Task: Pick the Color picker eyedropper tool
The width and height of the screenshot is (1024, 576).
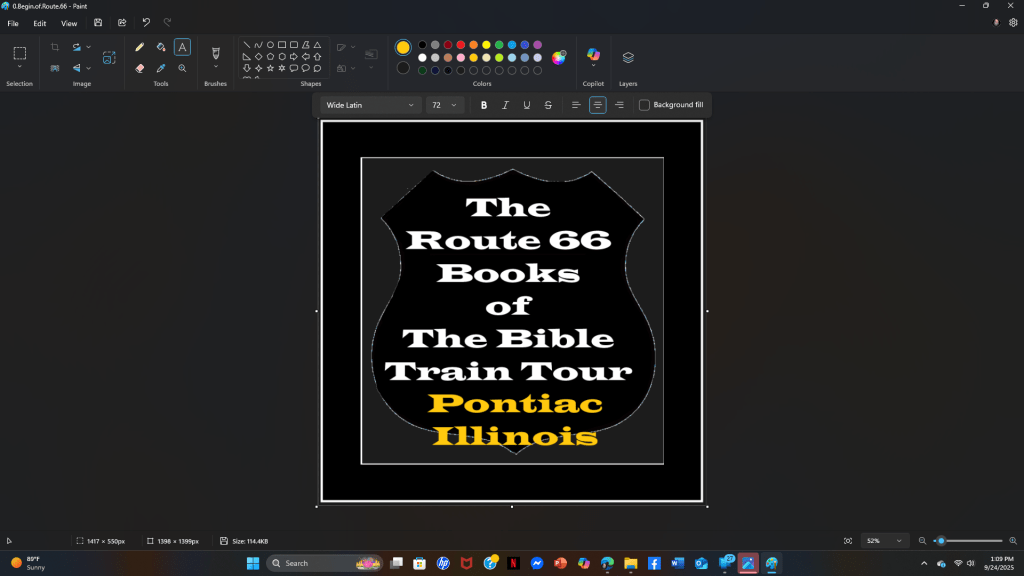Action: (x=161, y=68)
